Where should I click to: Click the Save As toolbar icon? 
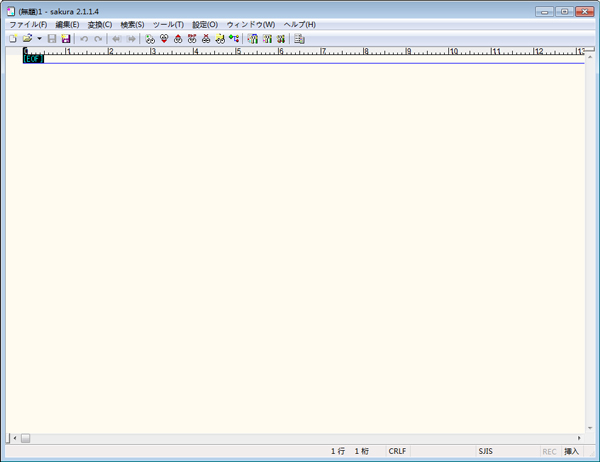66,39
